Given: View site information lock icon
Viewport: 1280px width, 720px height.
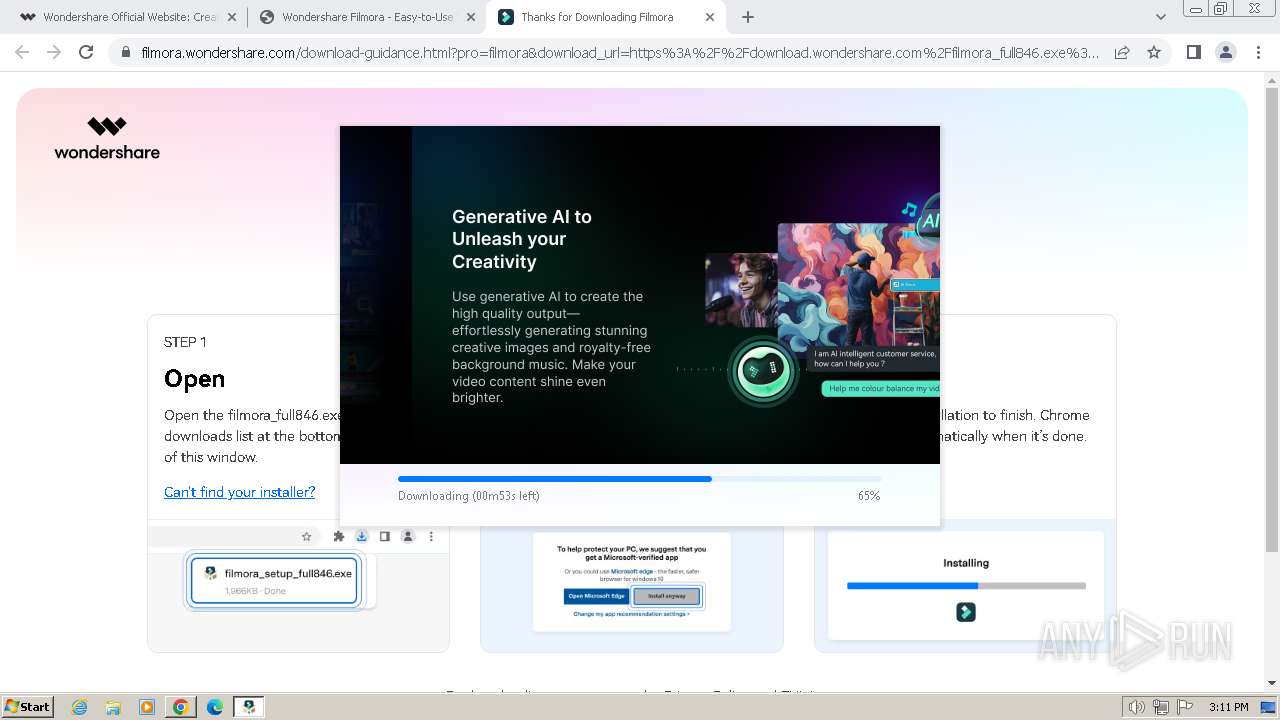Looking at the screenshot, I should click(x=125, y=53).
